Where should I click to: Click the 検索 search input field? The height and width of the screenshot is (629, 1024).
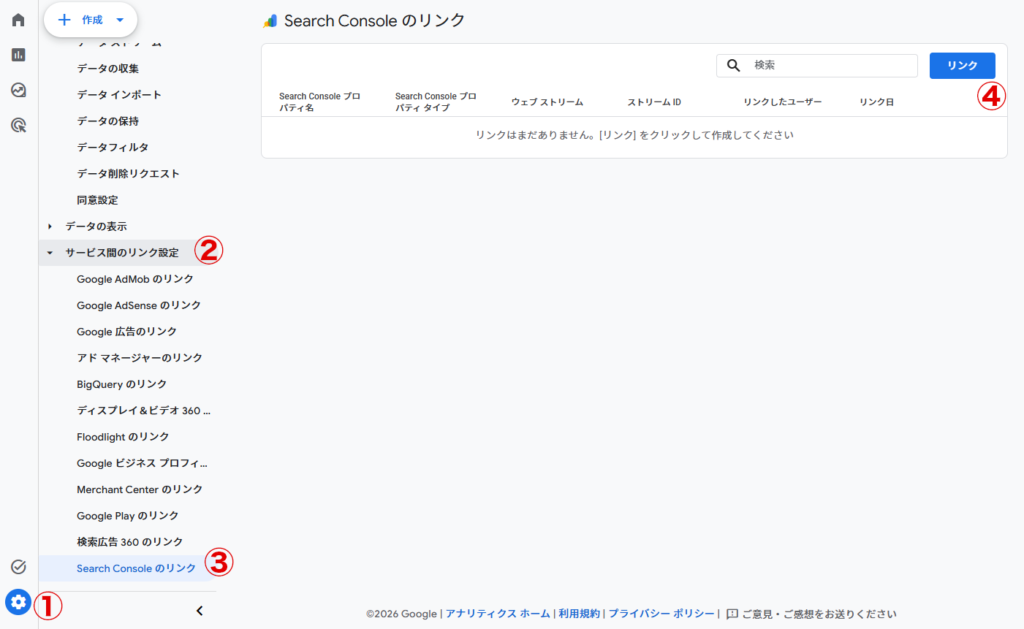pyautogui.click(x=816, y=65)
